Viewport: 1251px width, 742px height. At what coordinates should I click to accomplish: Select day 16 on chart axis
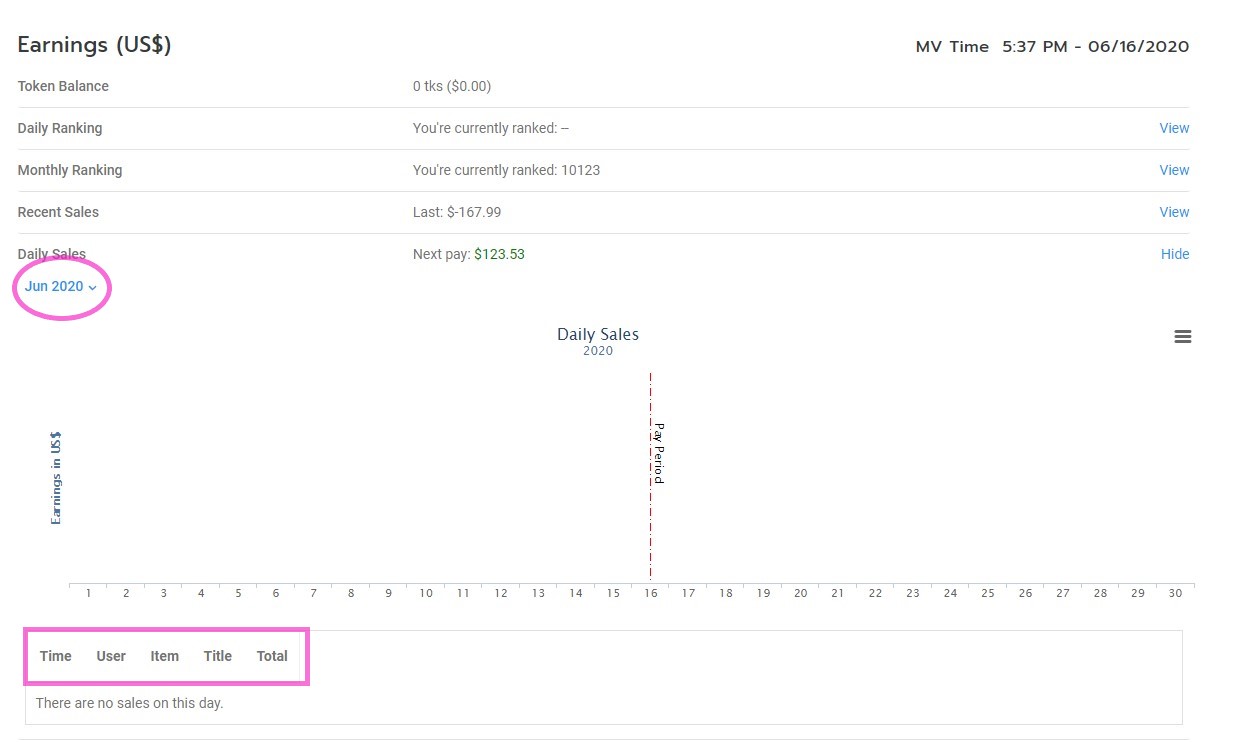coord(651,593)
